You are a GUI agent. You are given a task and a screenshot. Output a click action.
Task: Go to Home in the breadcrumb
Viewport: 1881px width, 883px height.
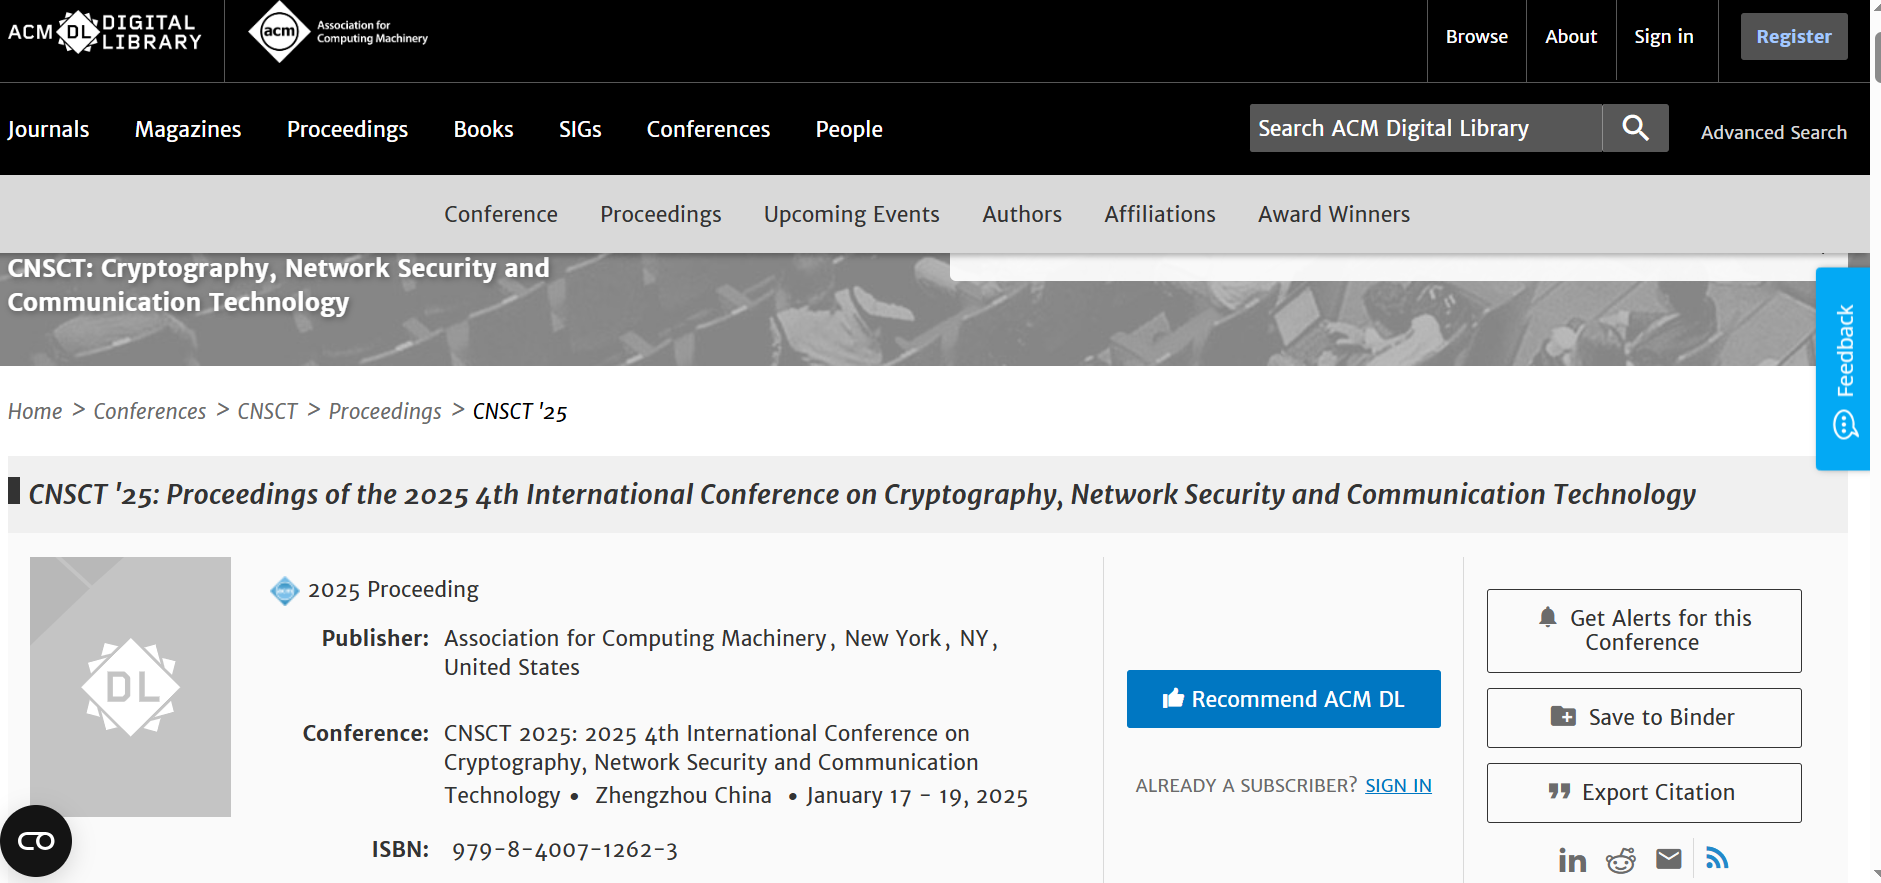35,411
